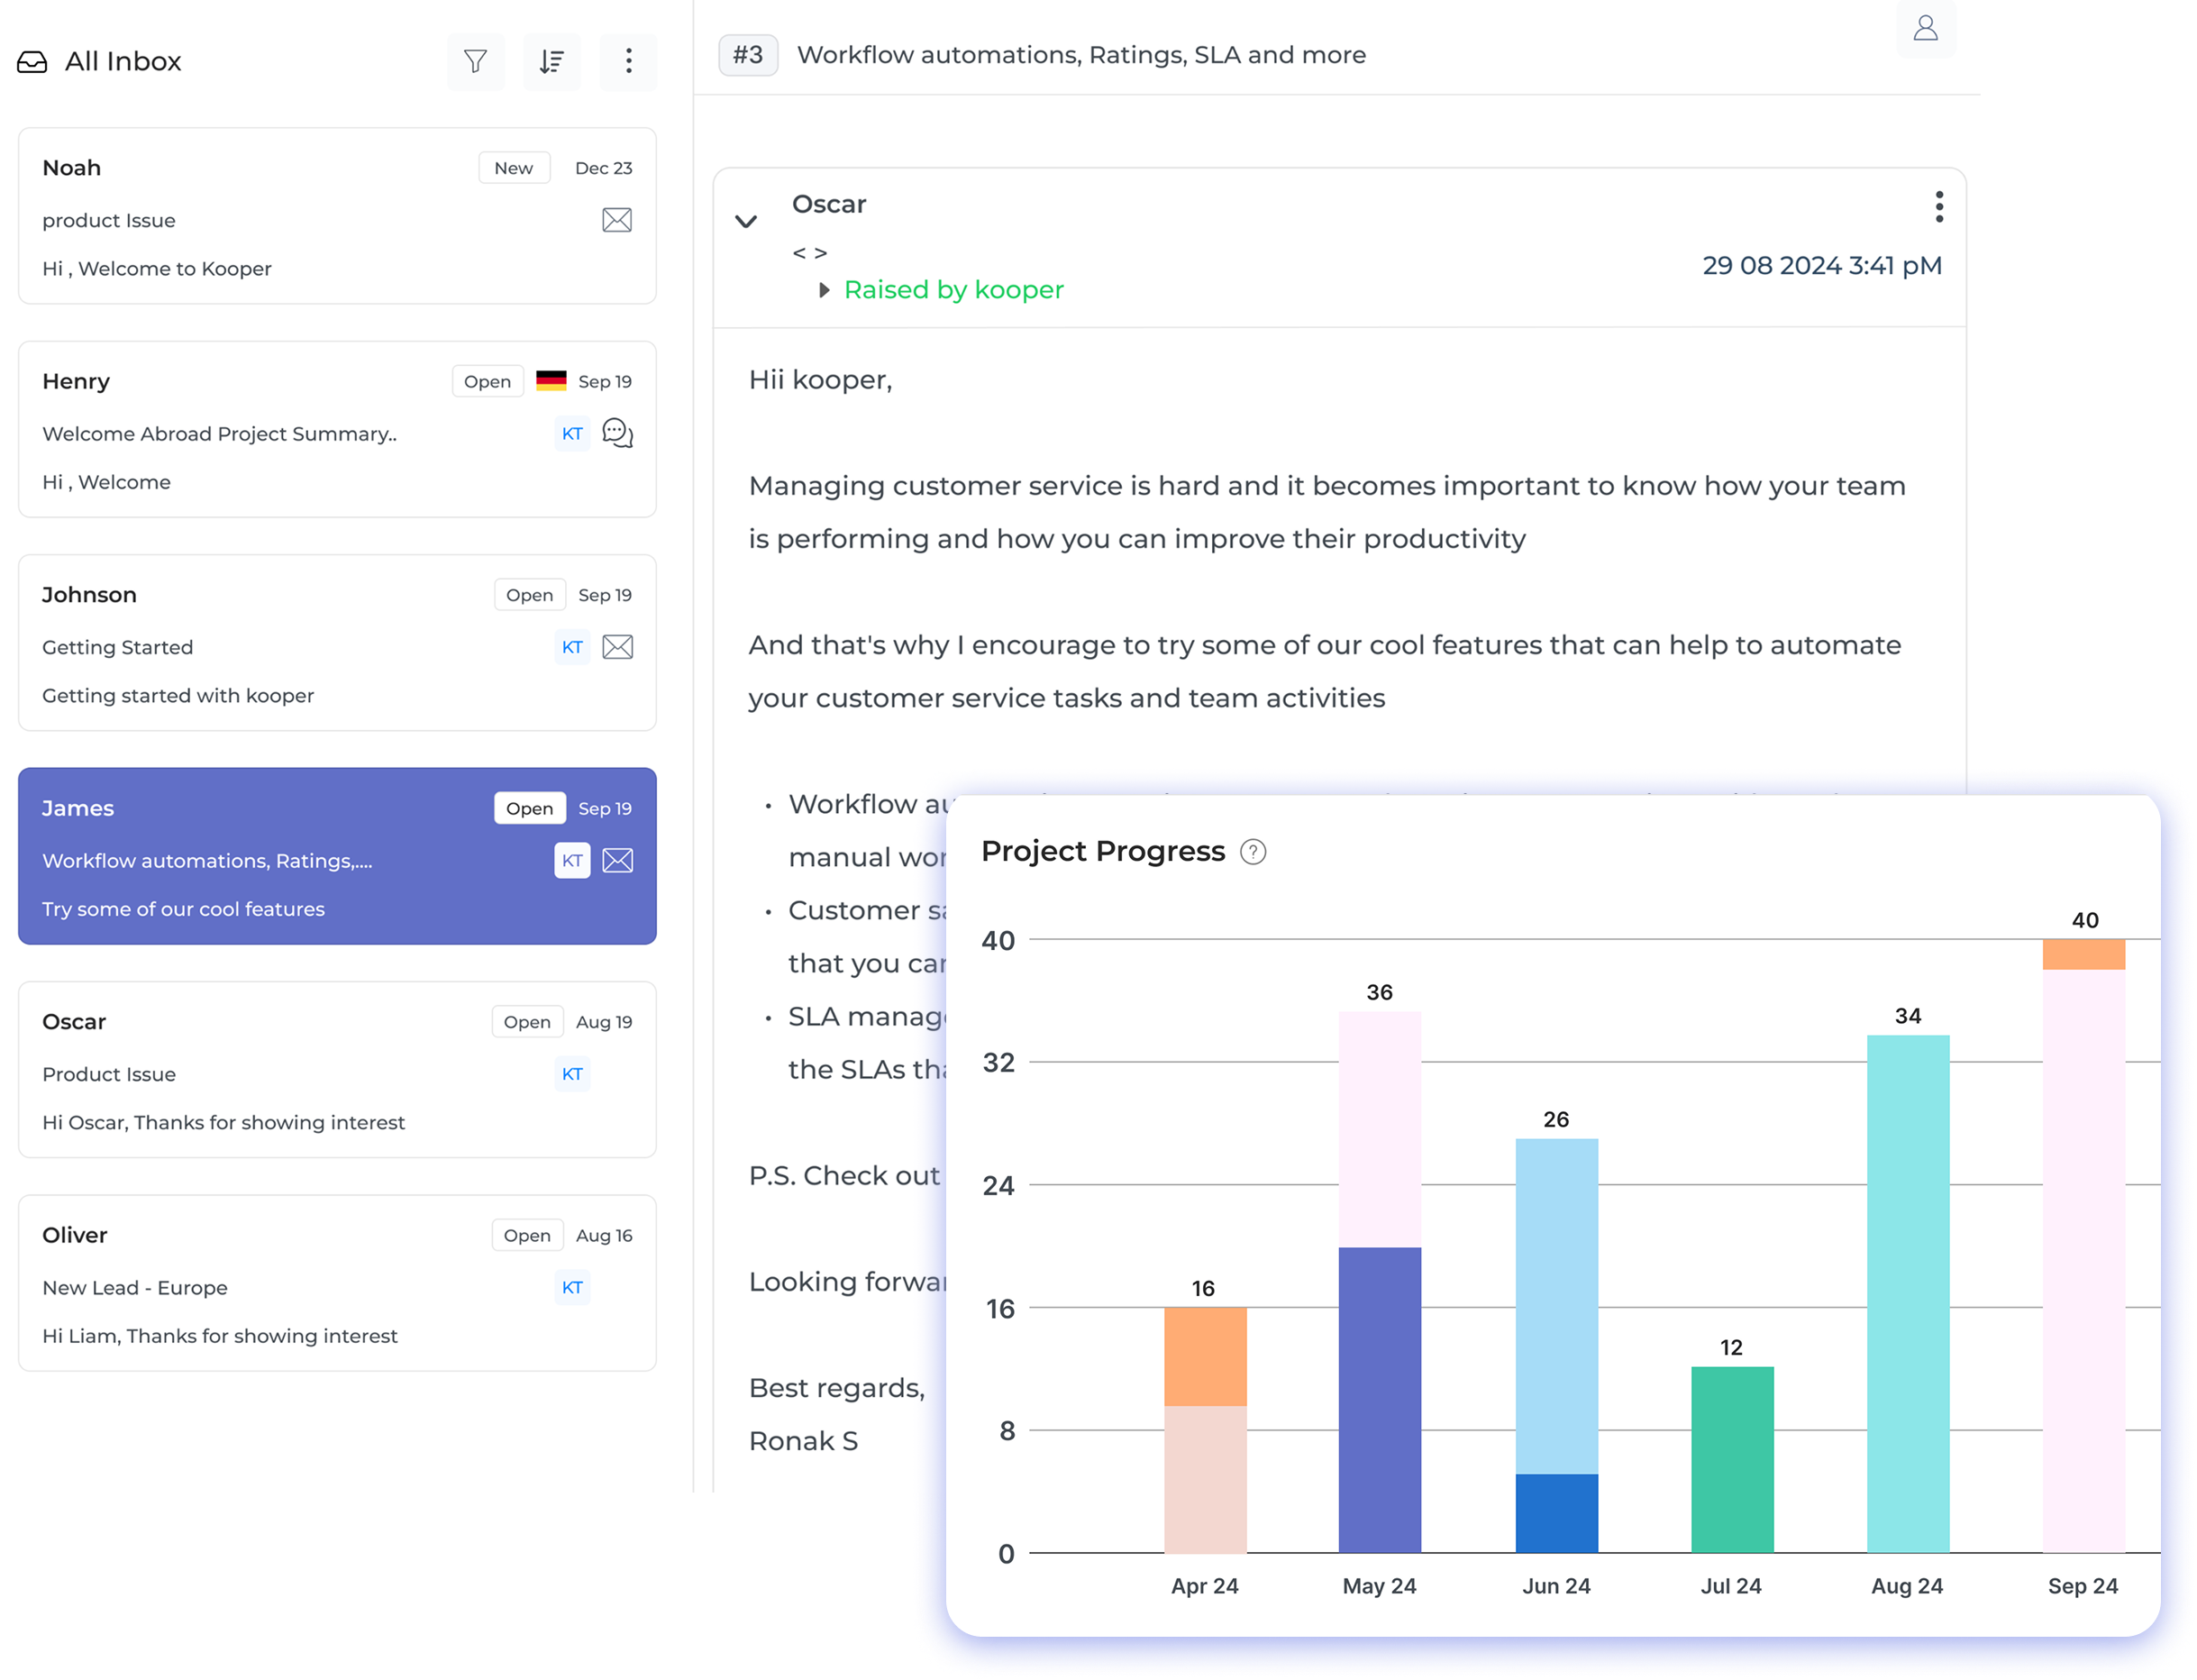Click the inbox filter funnel icon
Image resolution: width=2197 pixels, height=1680 pixels.
[475, 62]
